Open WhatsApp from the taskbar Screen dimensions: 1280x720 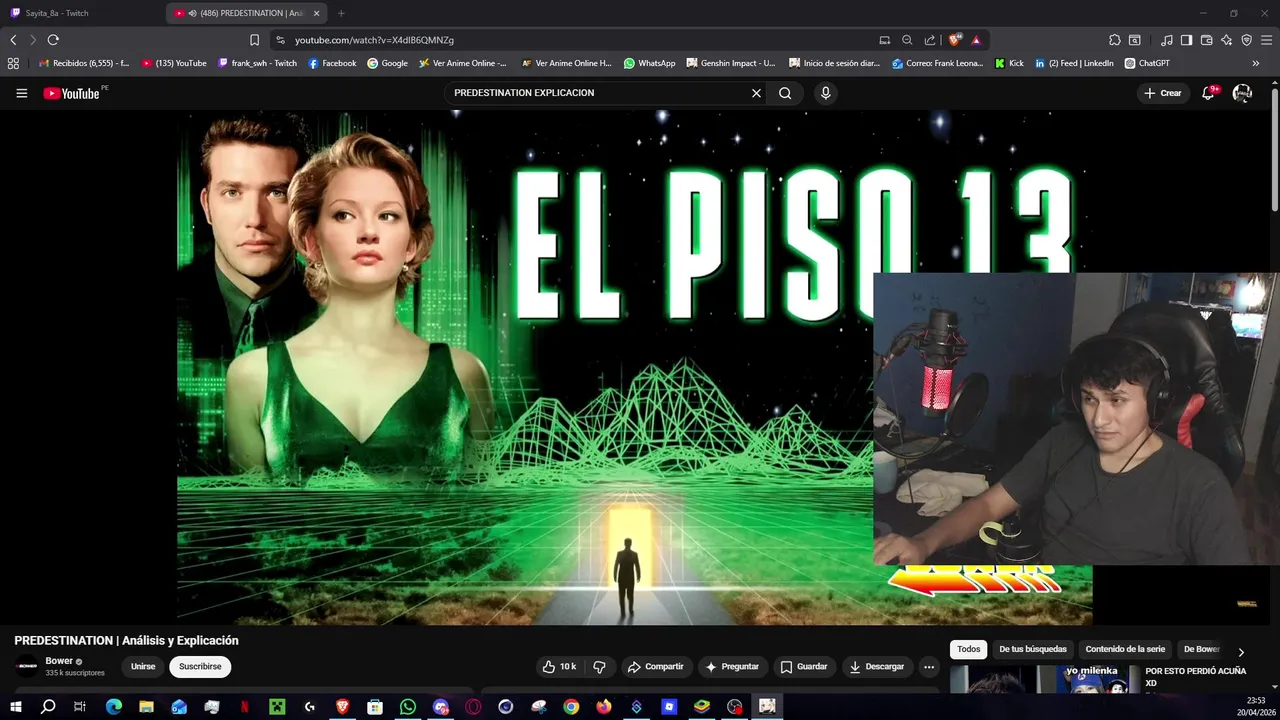coord(407,707)
